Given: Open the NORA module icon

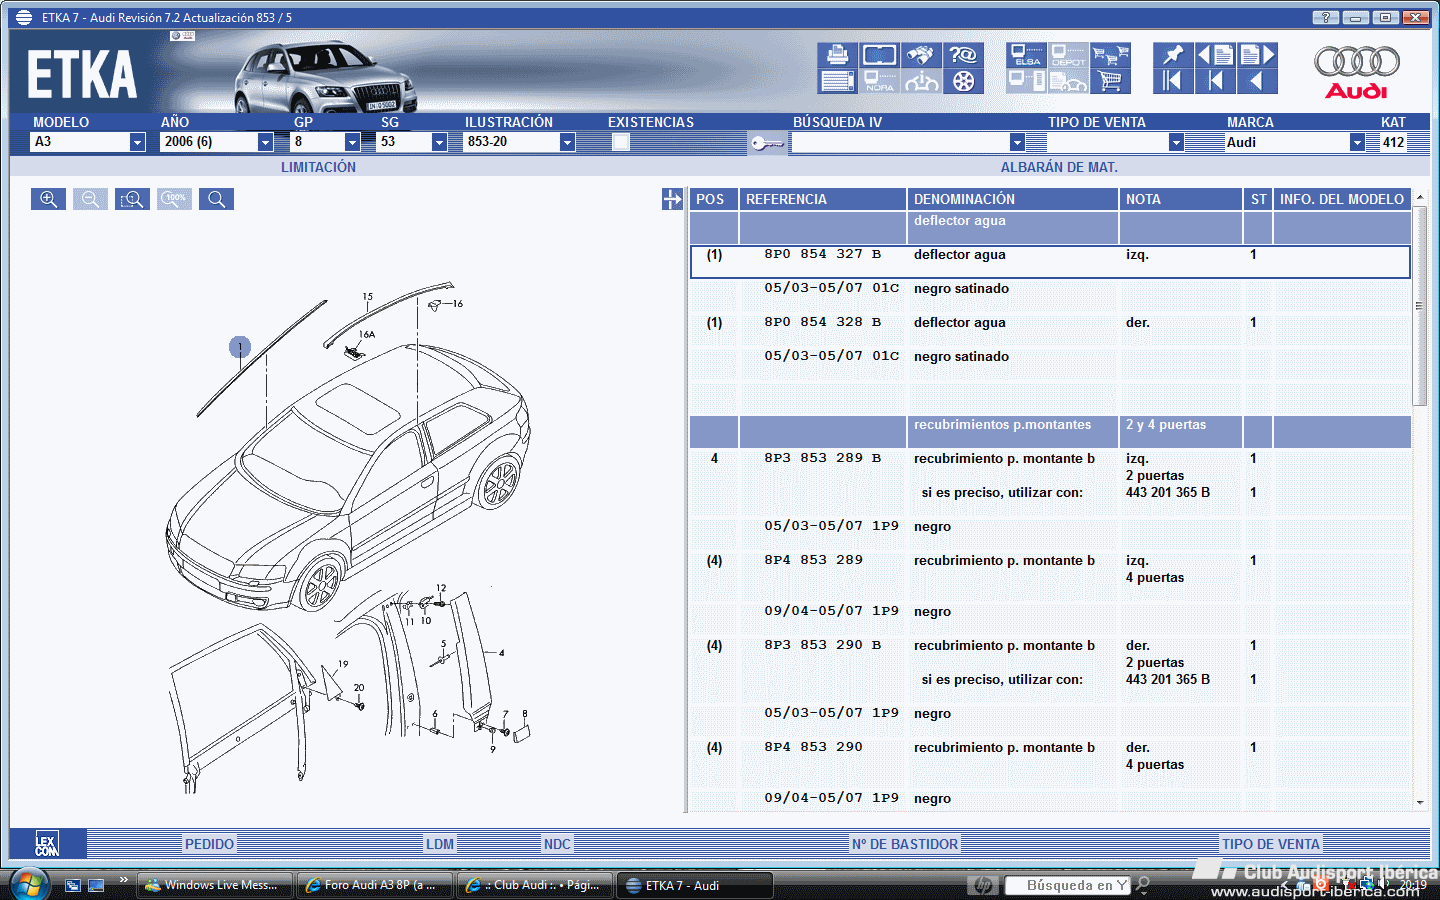Looking at the screenshot, I should pos(880,81).
